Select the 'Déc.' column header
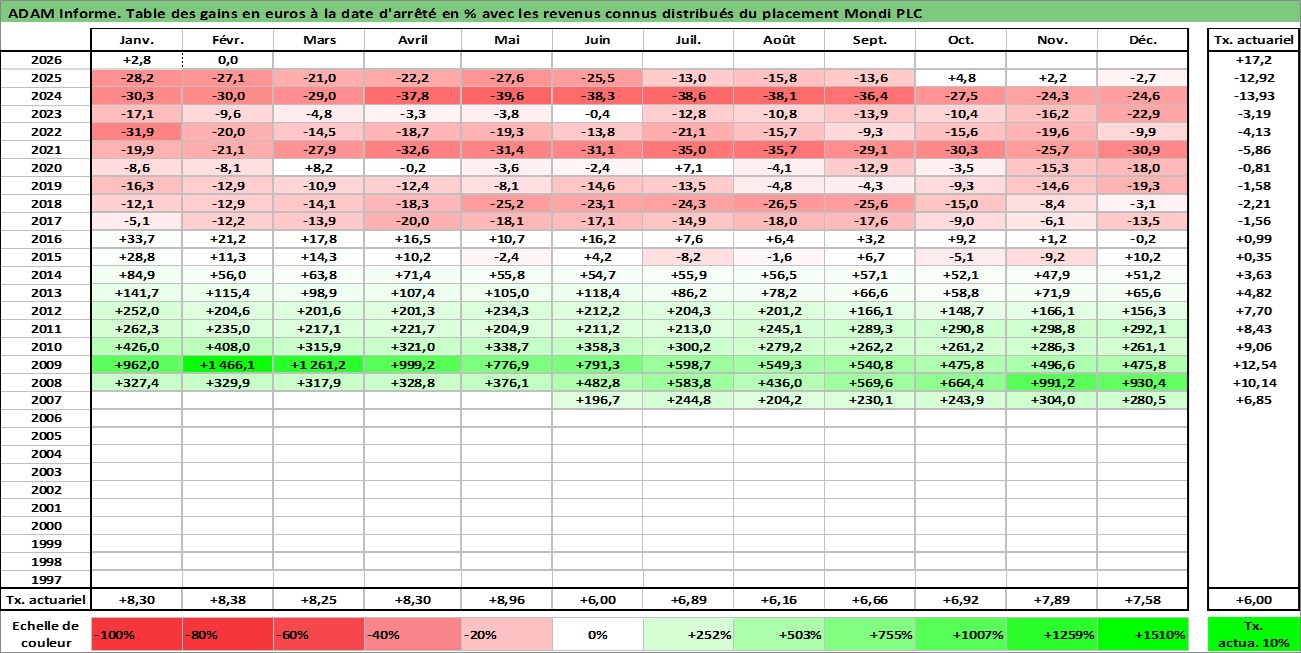 [1143, 41]
